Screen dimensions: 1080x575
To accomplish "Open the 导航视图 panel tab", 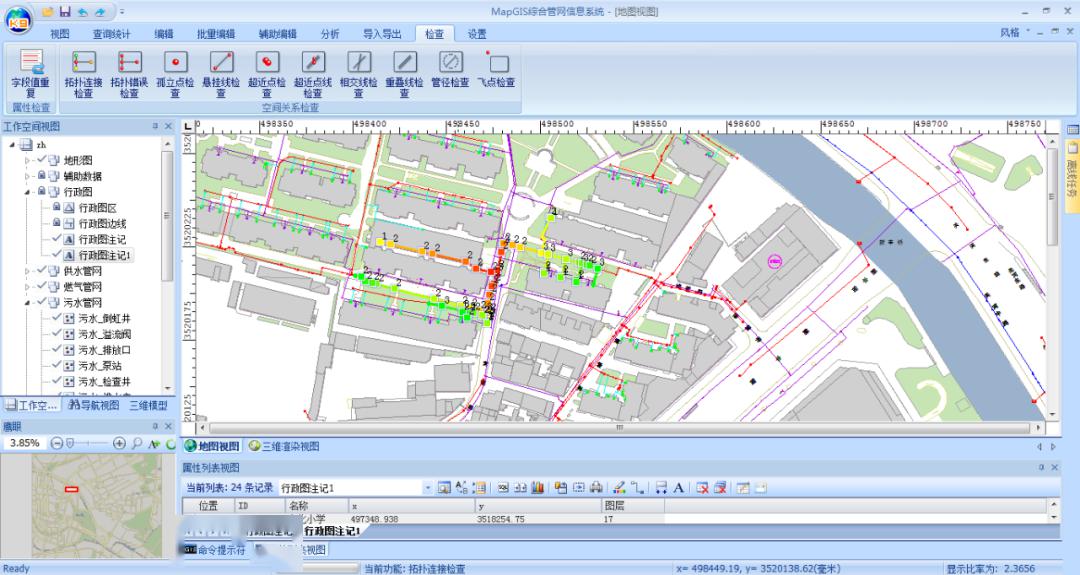I will pyautogui.click(x=95, y=405).
